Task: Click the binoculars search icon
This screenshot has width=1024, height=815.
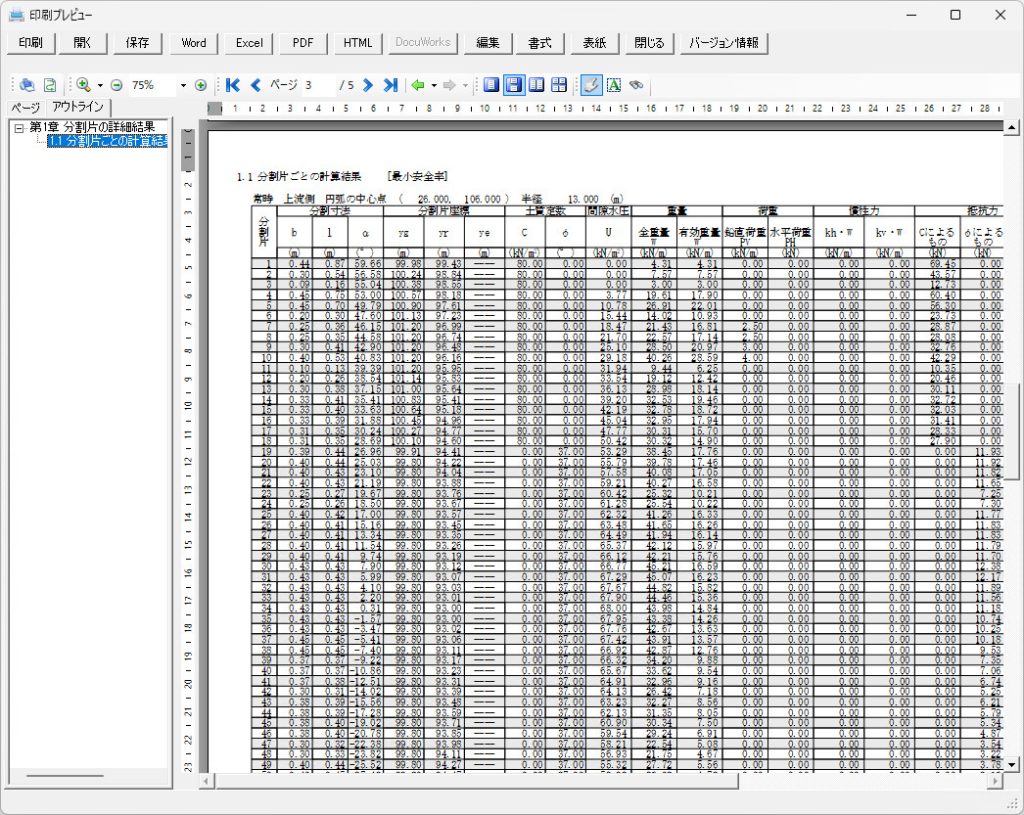Action: click(635, 85)
